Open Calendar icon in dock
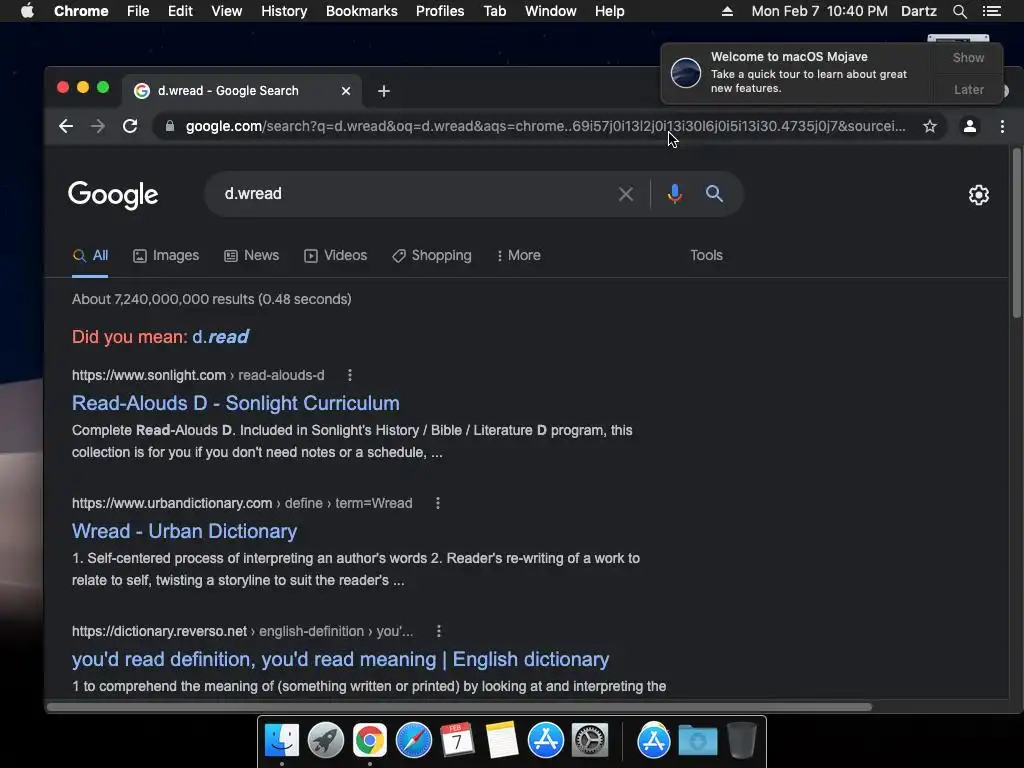Screen dimensions: 1024x768 (457, 741)
